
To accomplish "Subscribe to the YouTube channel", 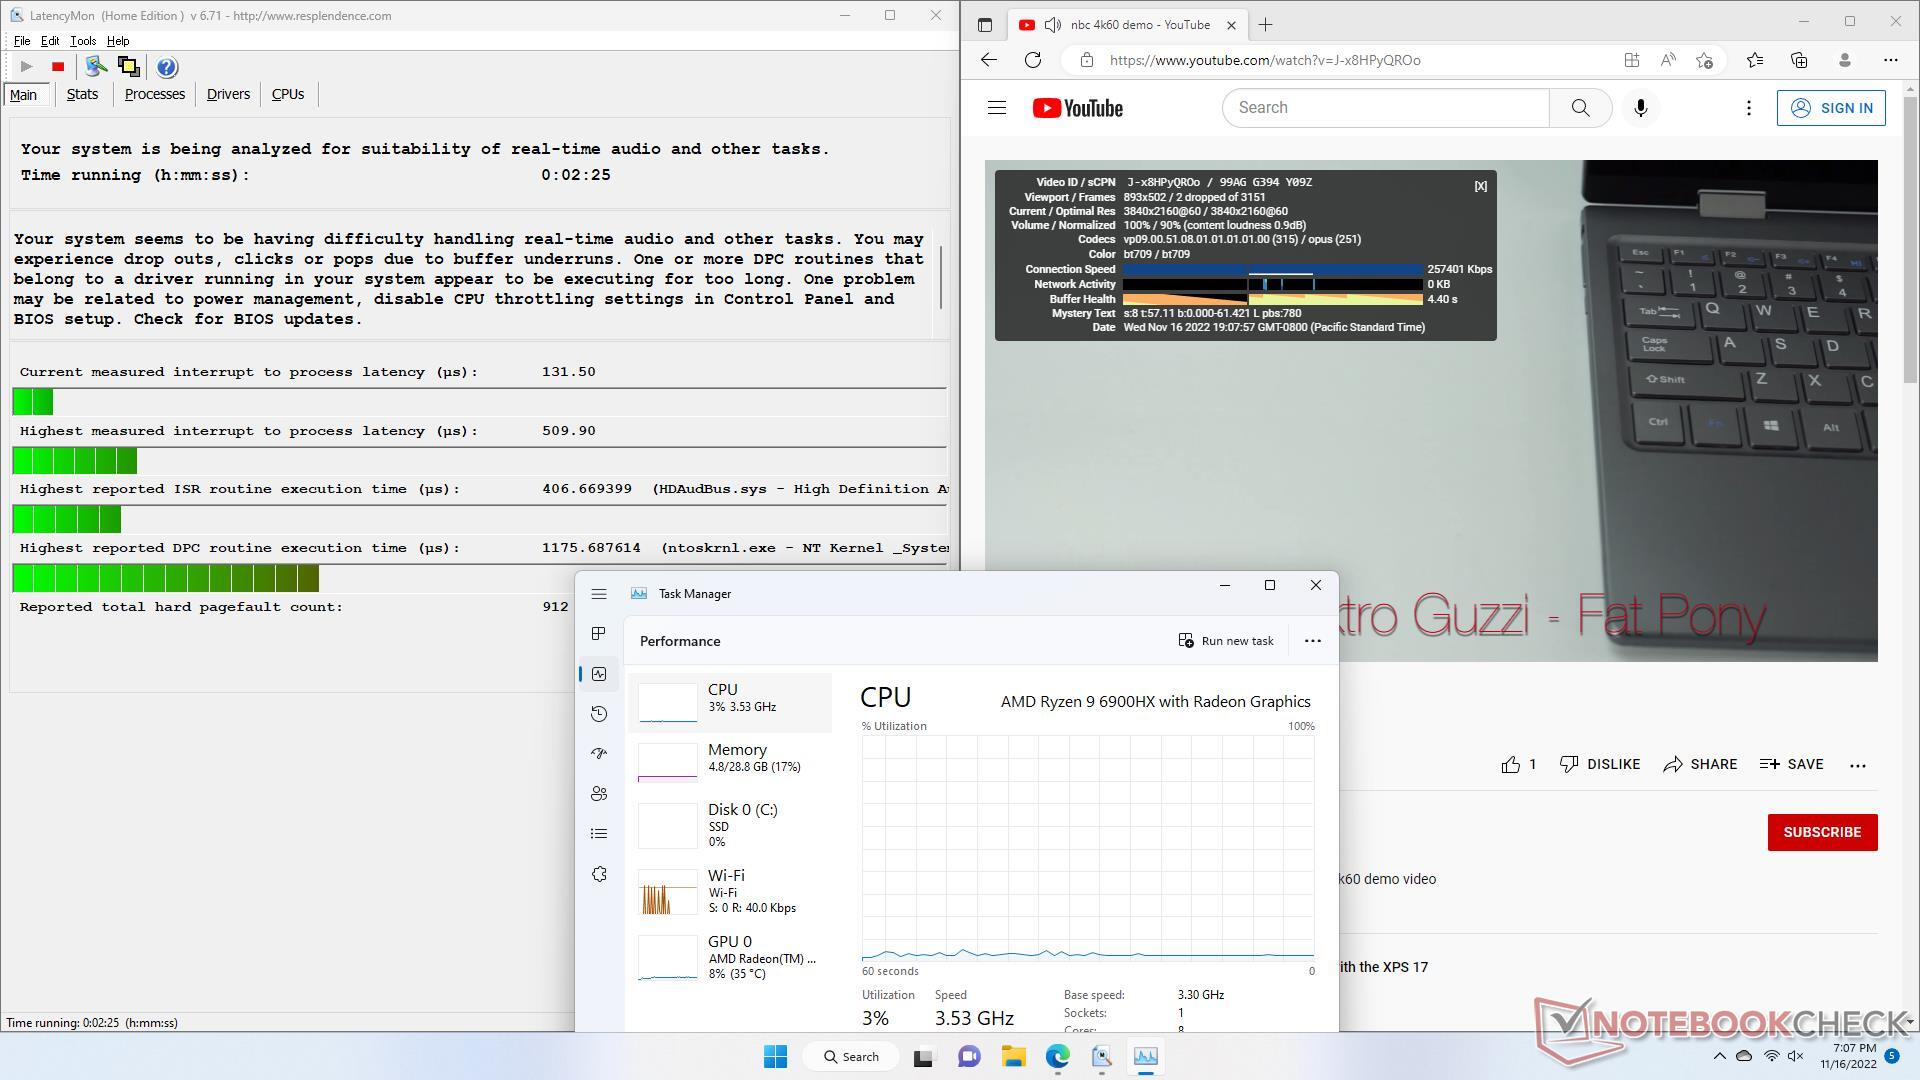I will (x=1822, y=832).
